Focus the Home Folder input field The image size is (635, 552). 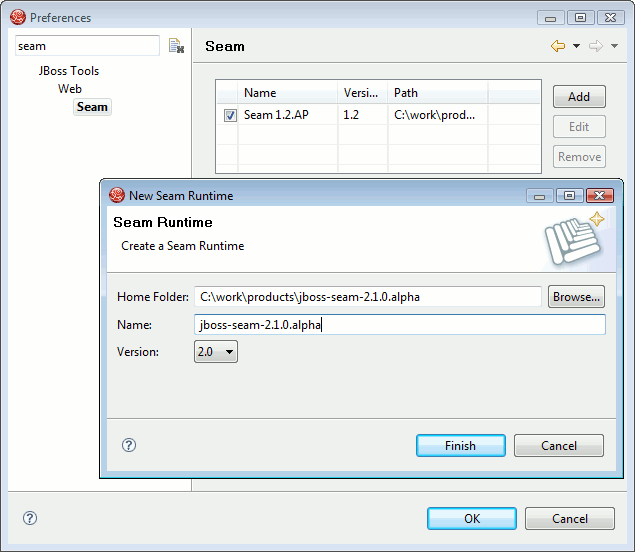[x=368, y=296]
